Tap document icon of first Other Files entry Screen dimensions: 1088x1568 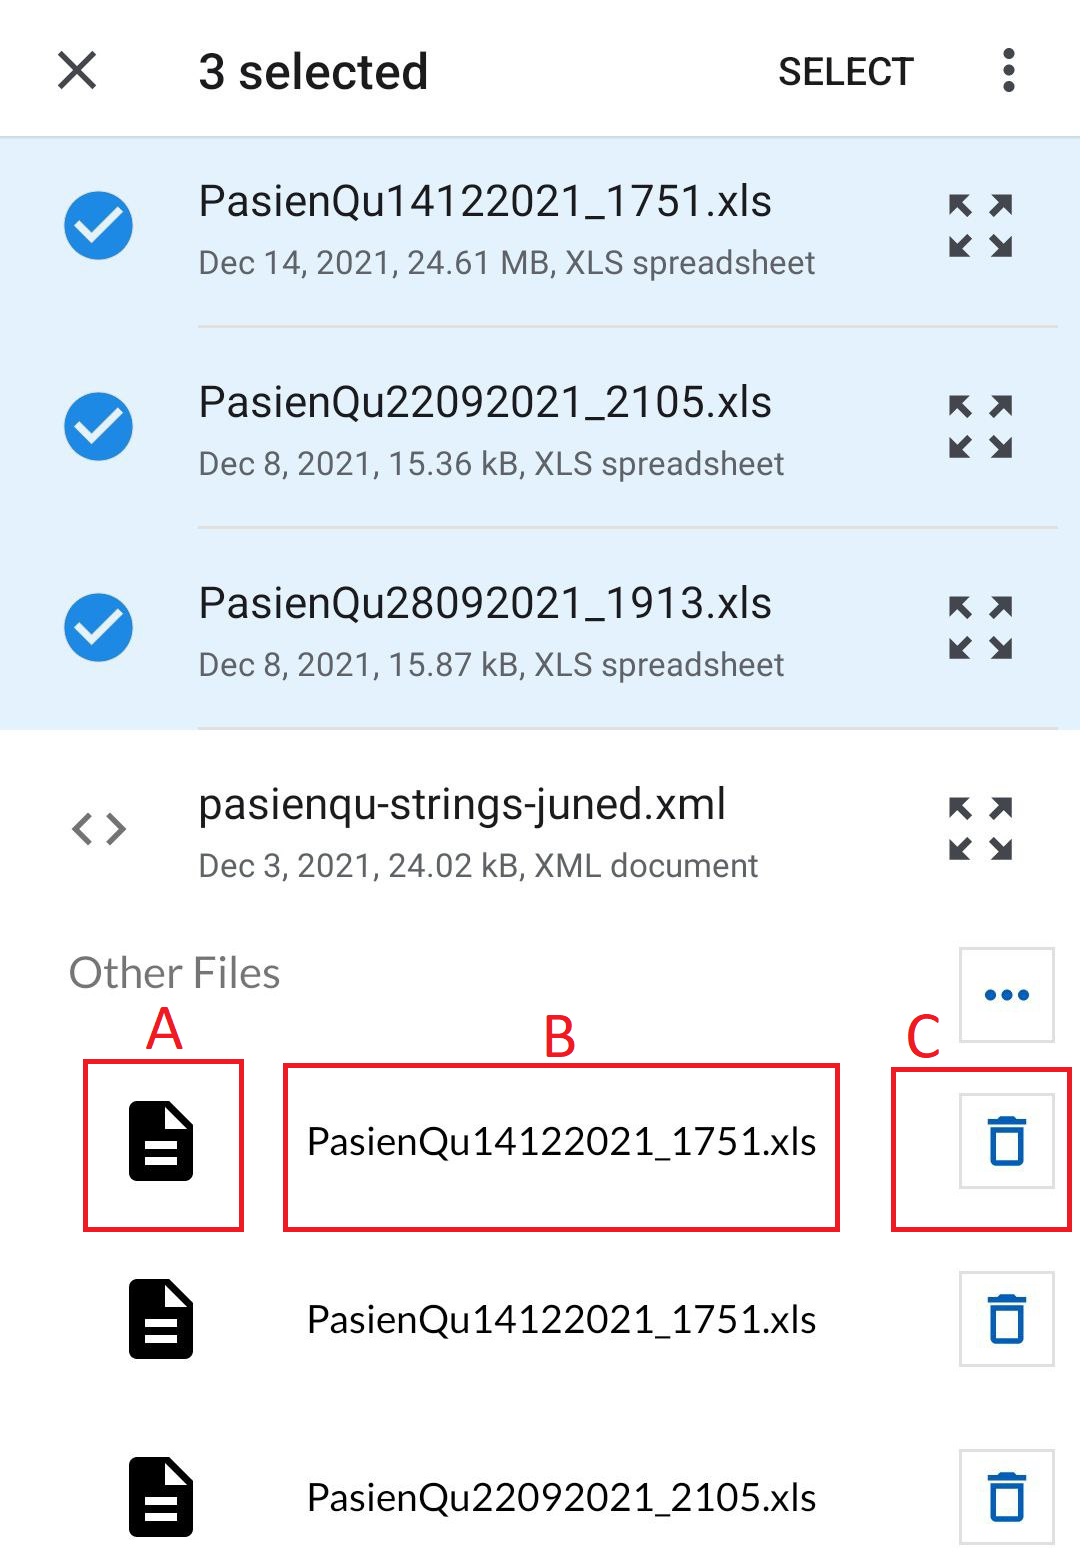coord(161,1141)
